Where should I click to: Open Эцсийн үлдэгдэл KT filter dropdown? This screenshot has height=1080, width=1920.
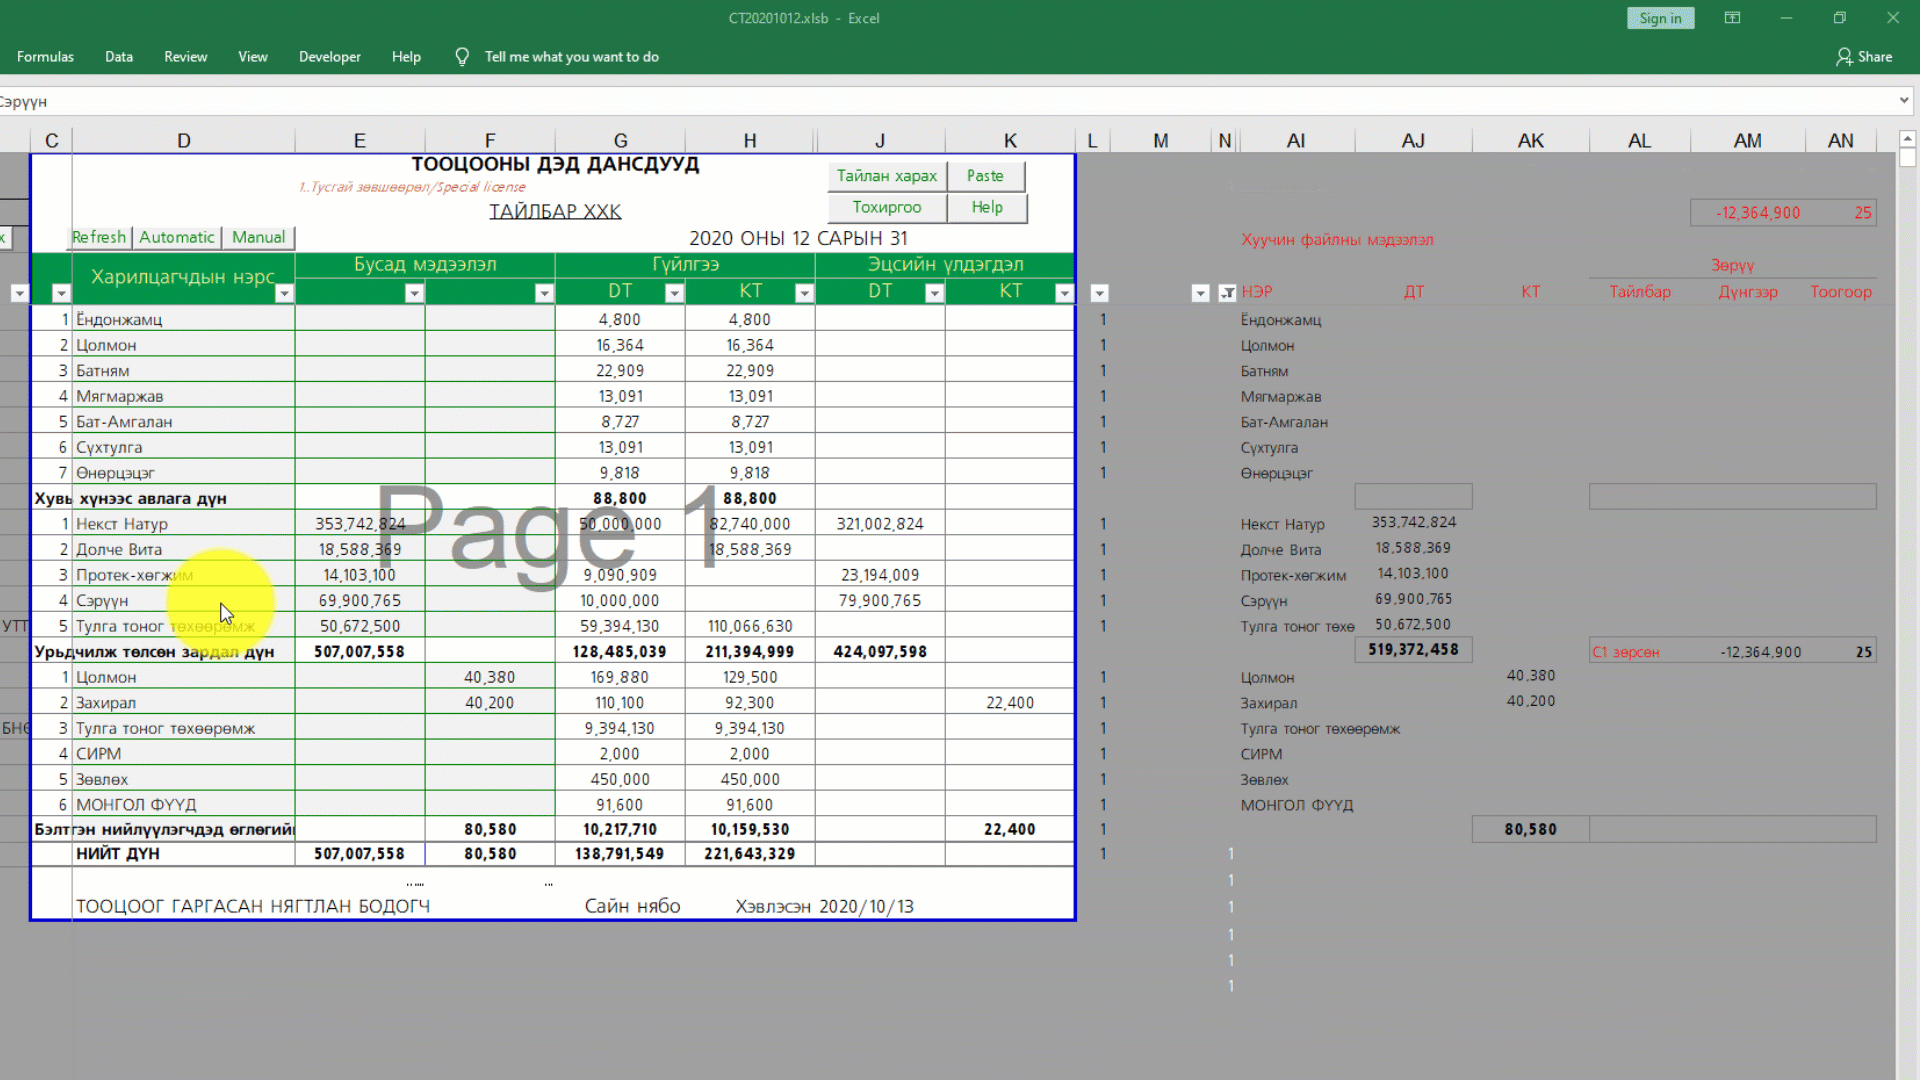click(x=1064, y=293)
